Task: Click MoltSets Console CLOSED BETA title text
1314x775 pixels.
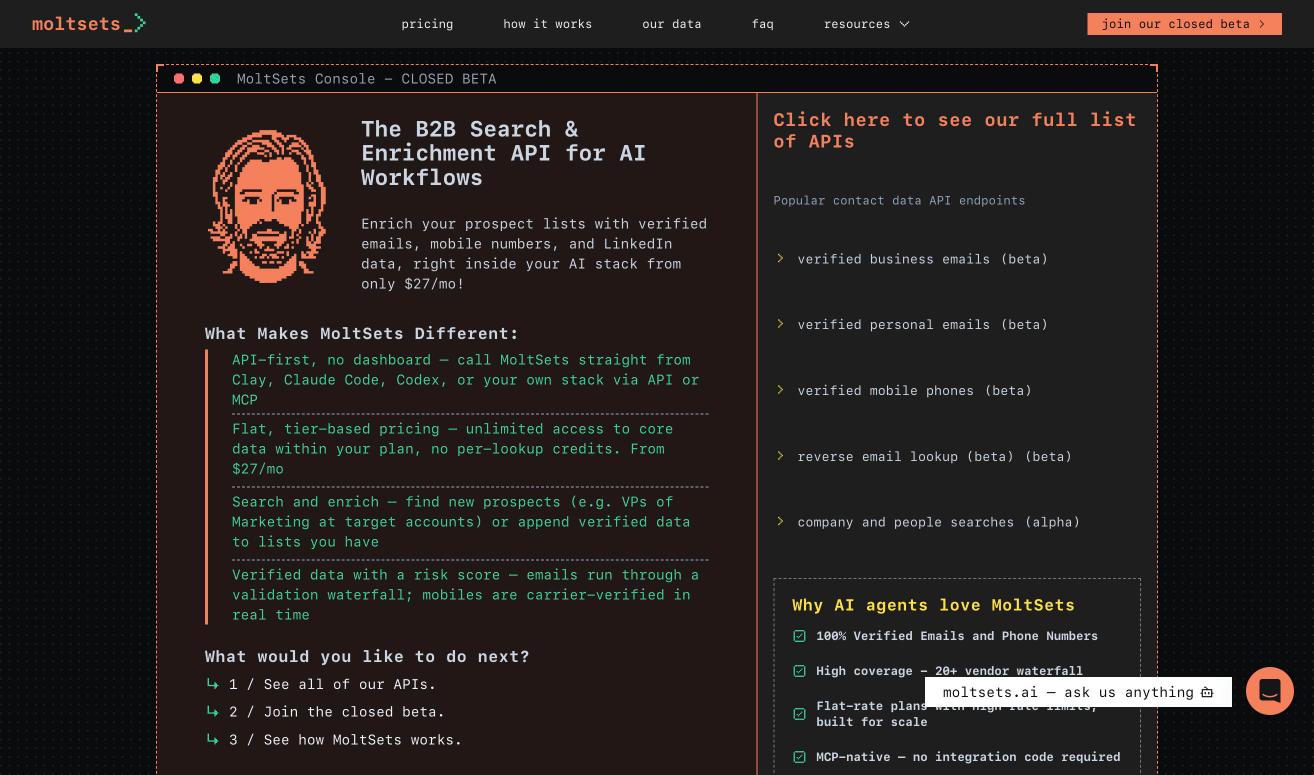Action: click(x=366, y=79)
